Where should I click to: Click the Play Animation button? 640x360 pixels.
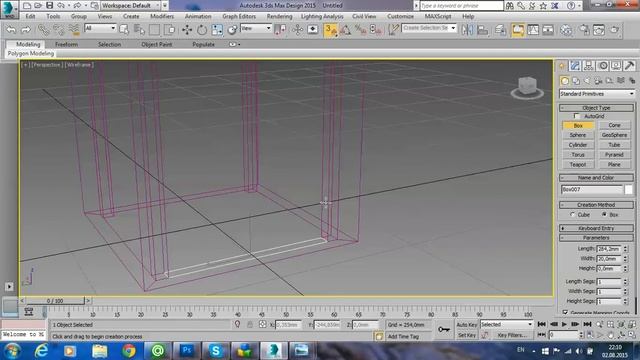[x=564, y=324]
